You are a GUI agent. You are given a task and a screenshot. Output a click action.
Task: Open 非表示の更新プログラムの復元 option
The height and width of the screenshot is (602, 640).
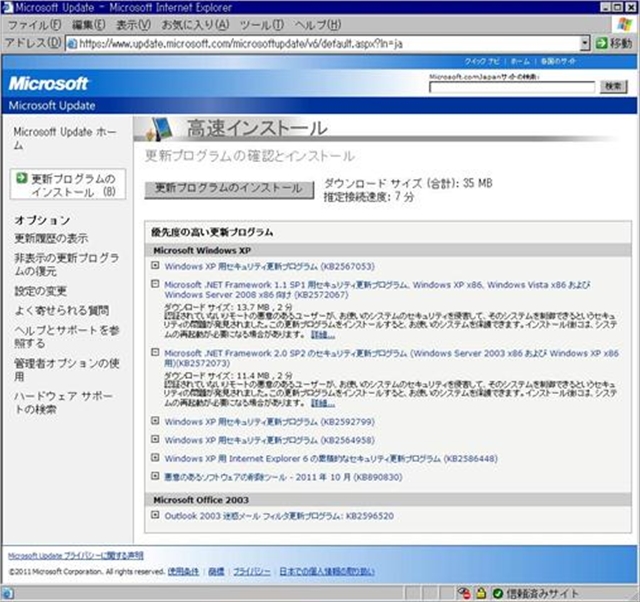(x=67, y=264)
